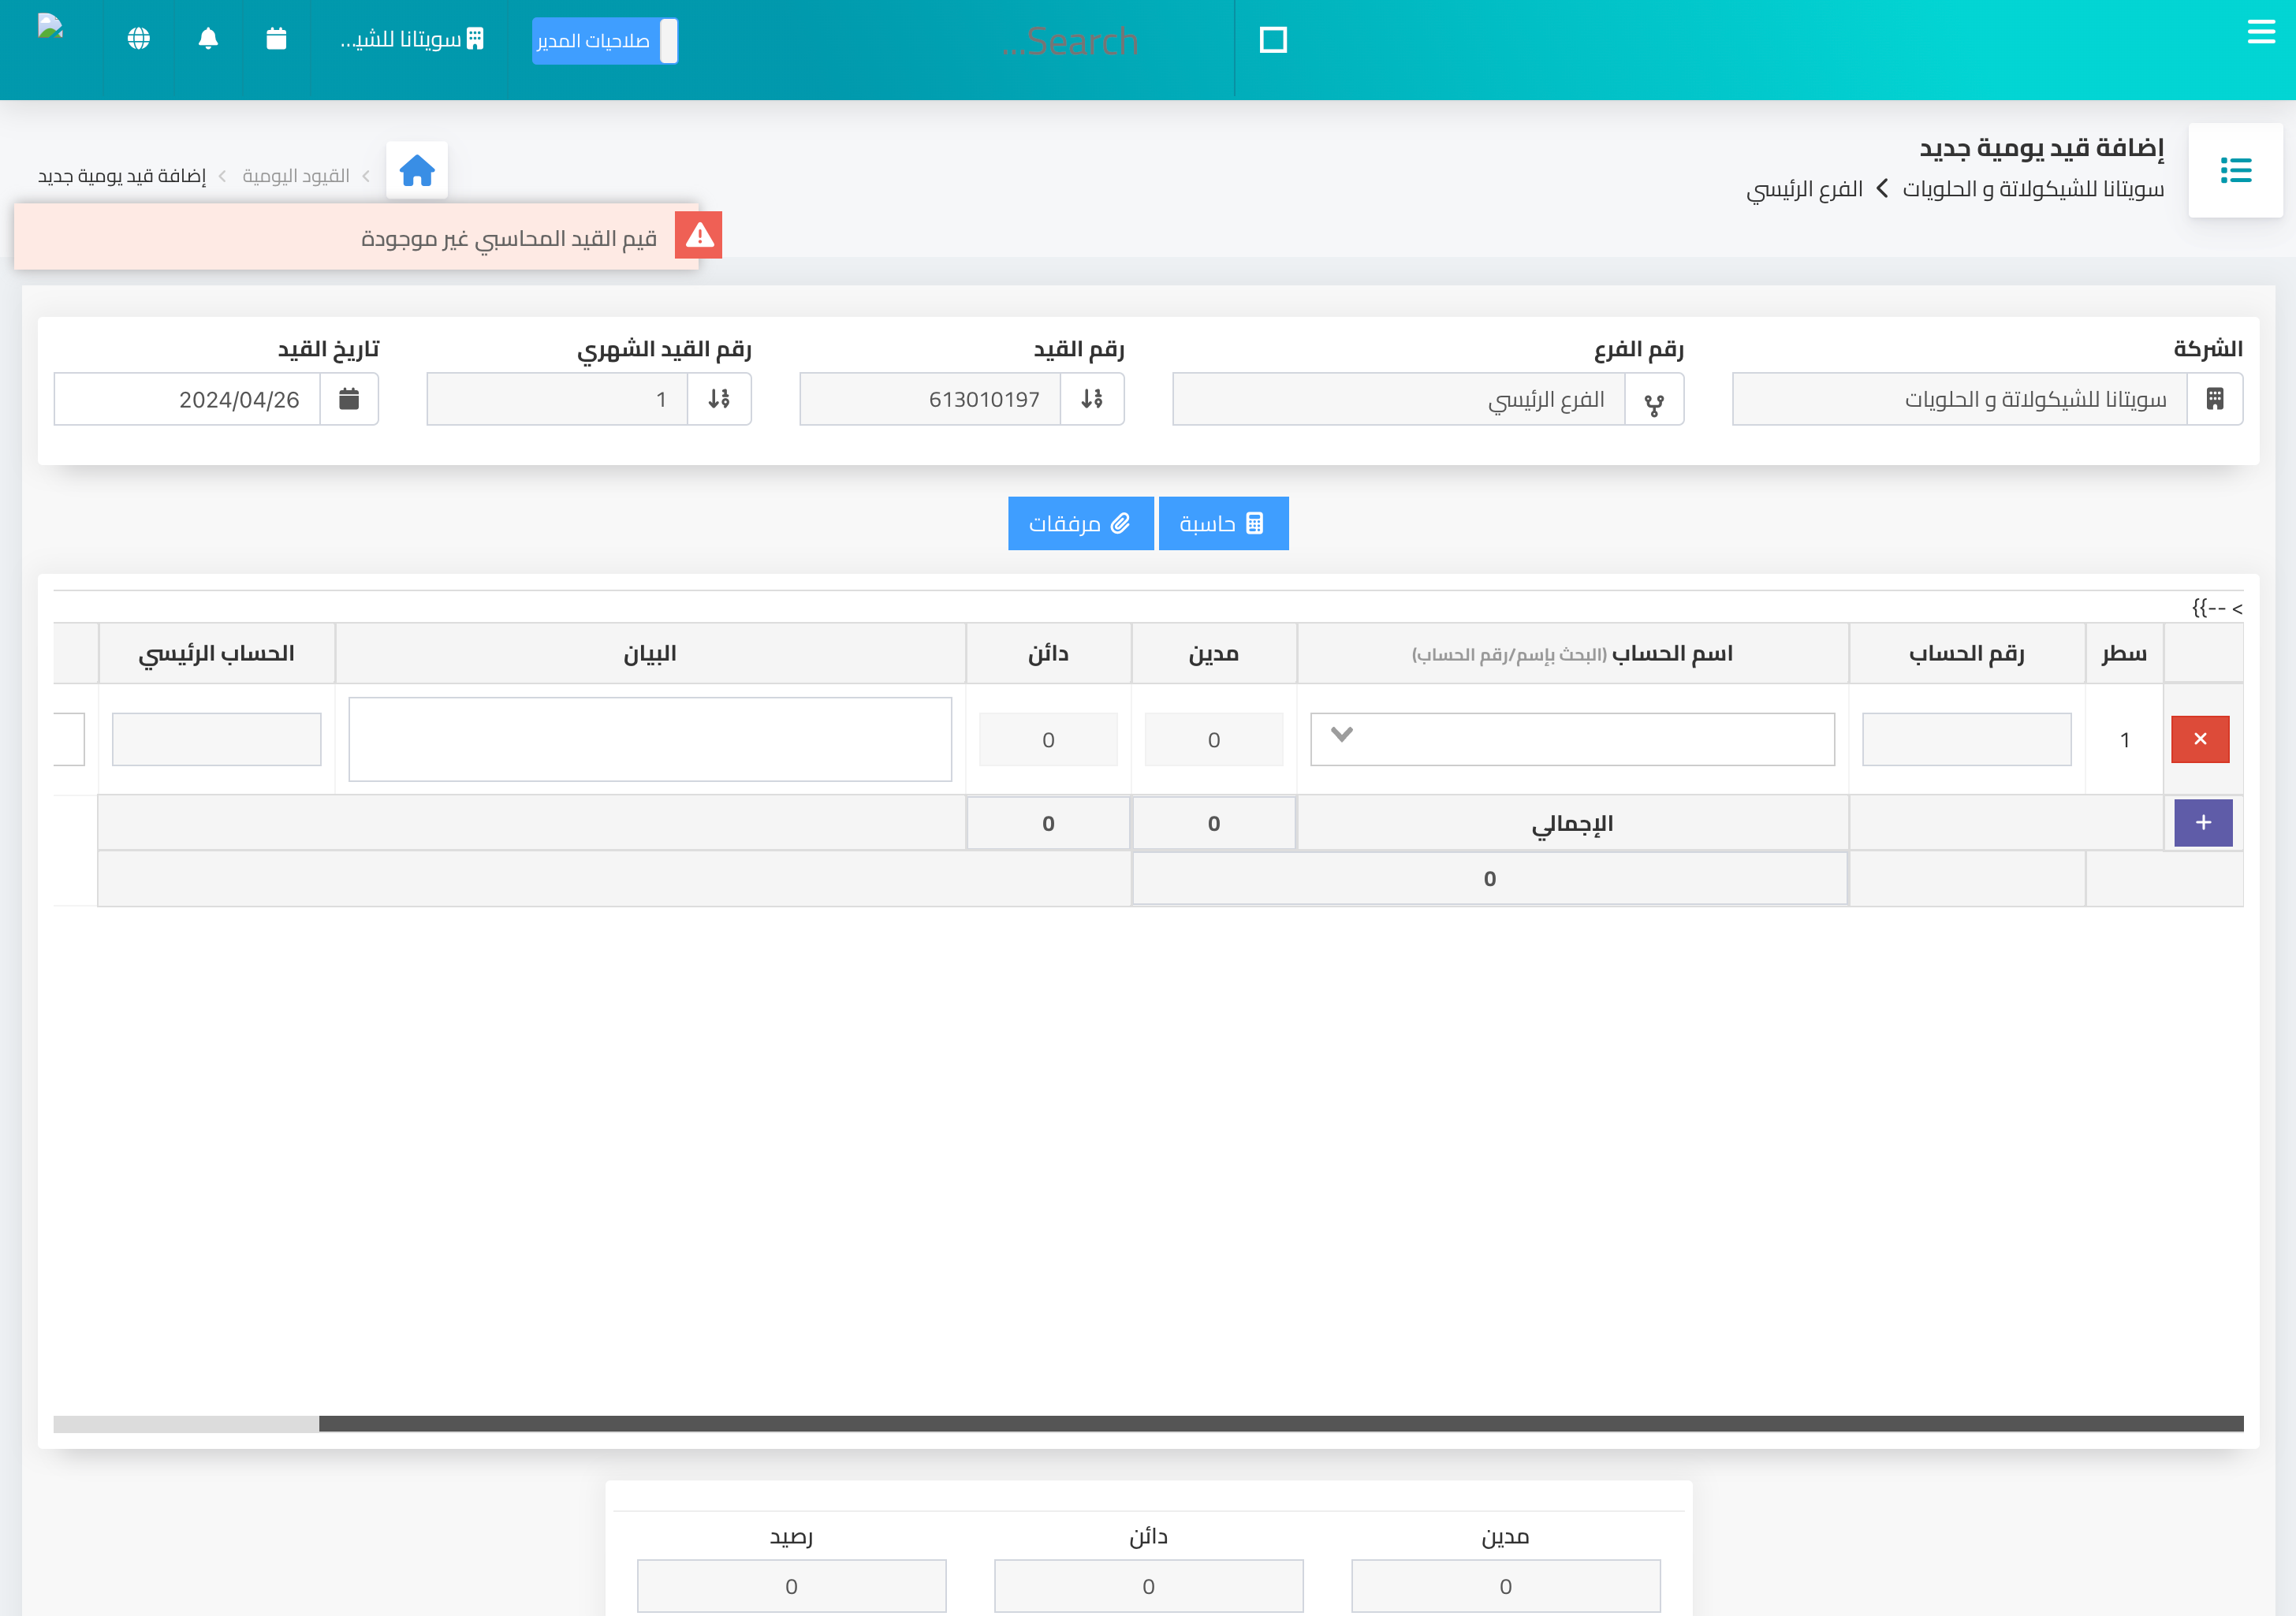This screenshot has width=2296, height=1616.
Task: Click the home breadcrumb icon
Action: pyautogui.click(x=417, y=171)
